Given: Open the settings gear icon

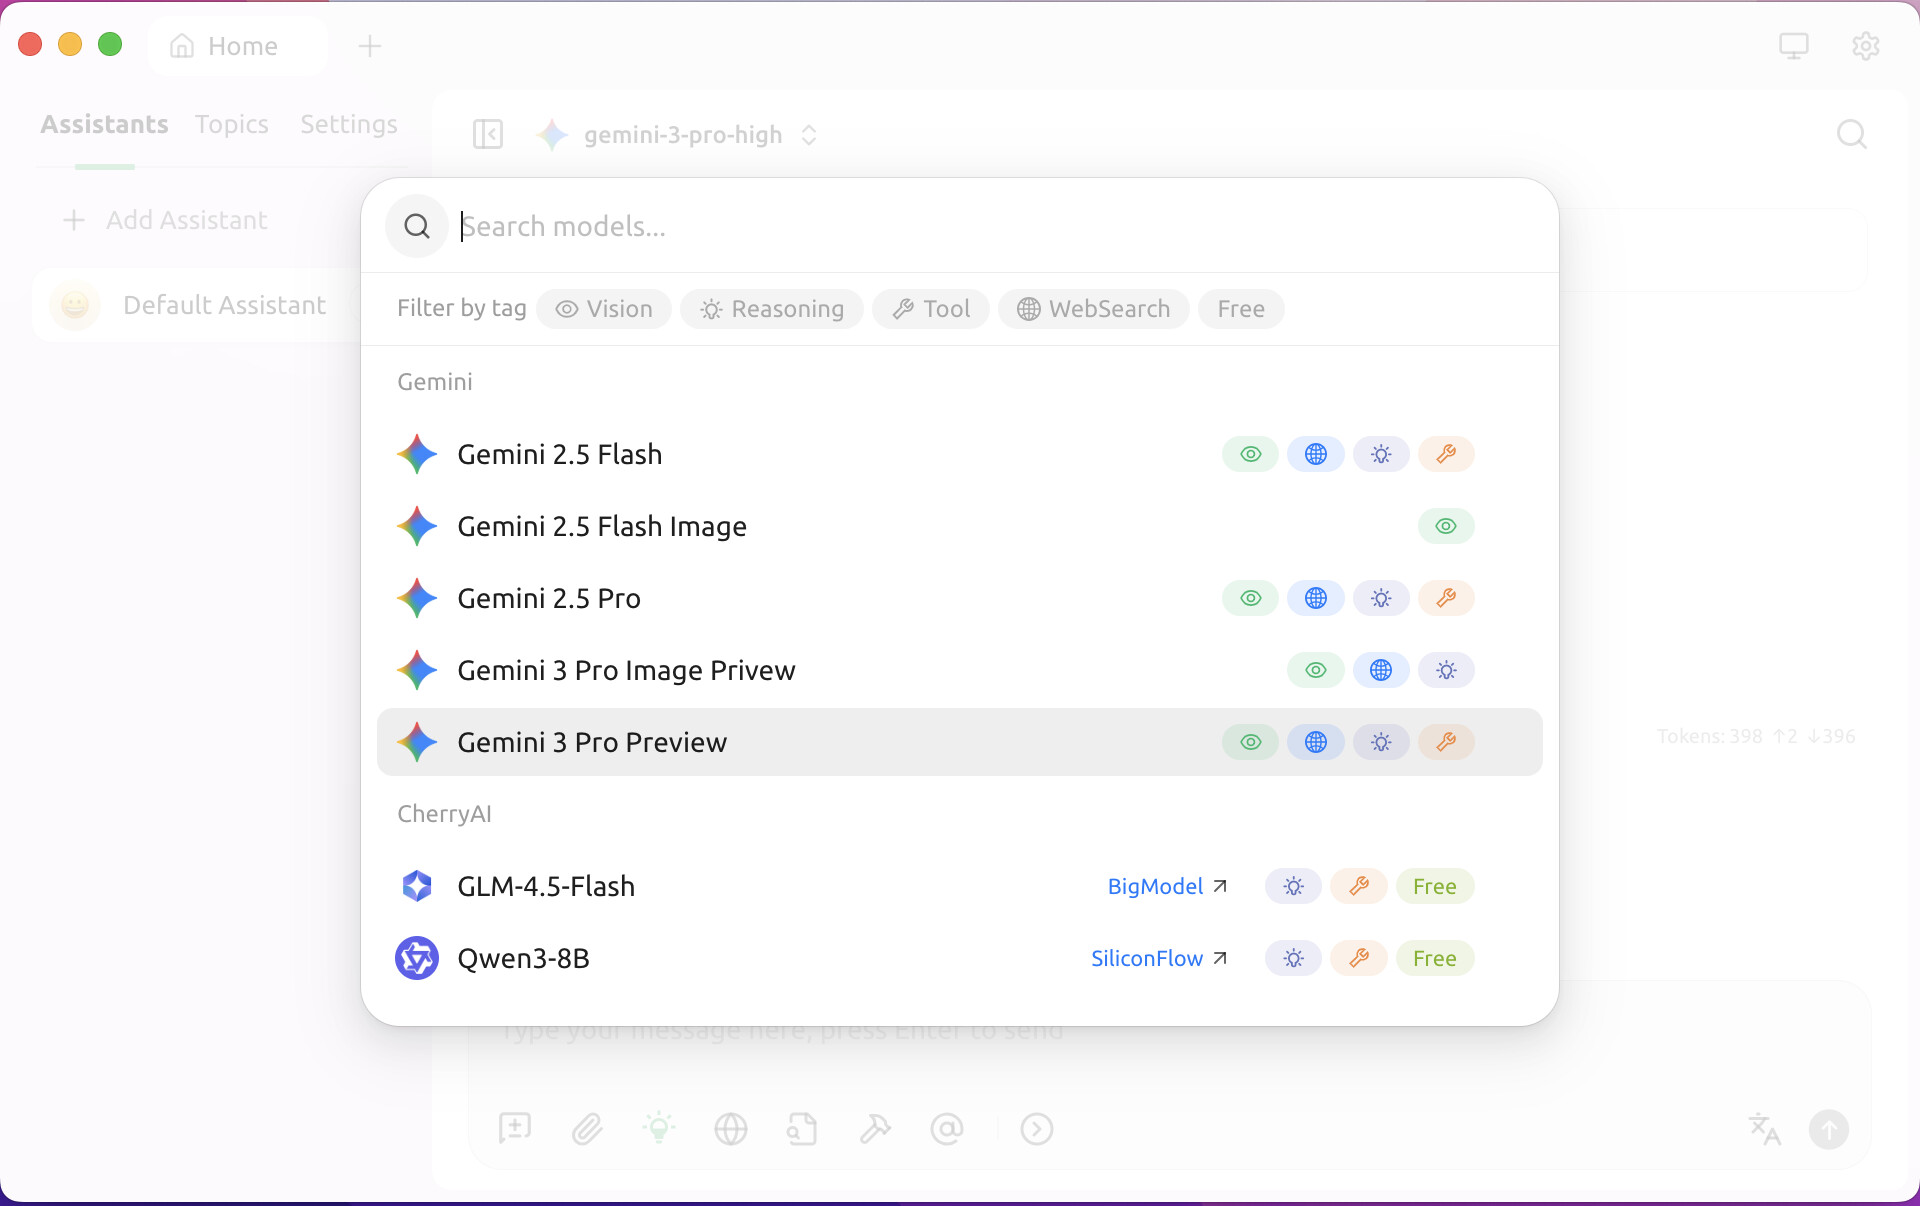Looking at the screenshot, I should (x=1865, y=46).
